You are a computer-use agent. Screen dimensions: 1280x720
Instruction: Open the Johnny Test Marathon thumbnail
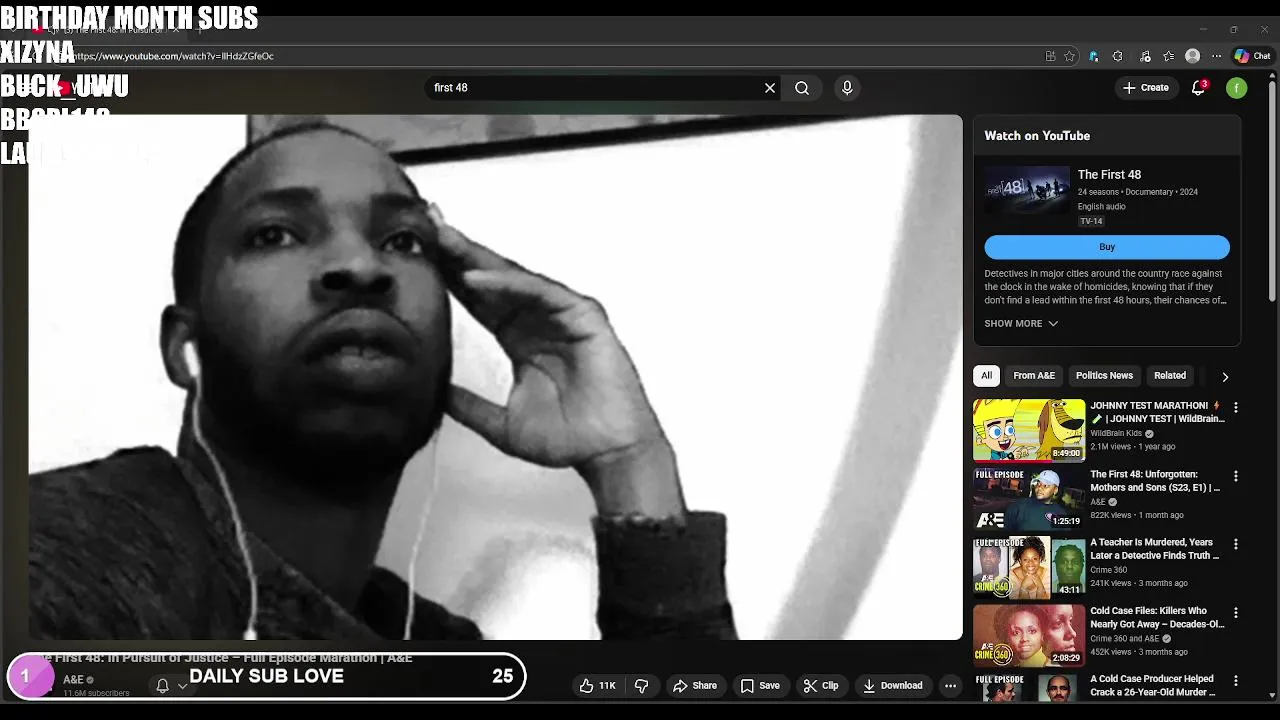tap(1029, 430)
